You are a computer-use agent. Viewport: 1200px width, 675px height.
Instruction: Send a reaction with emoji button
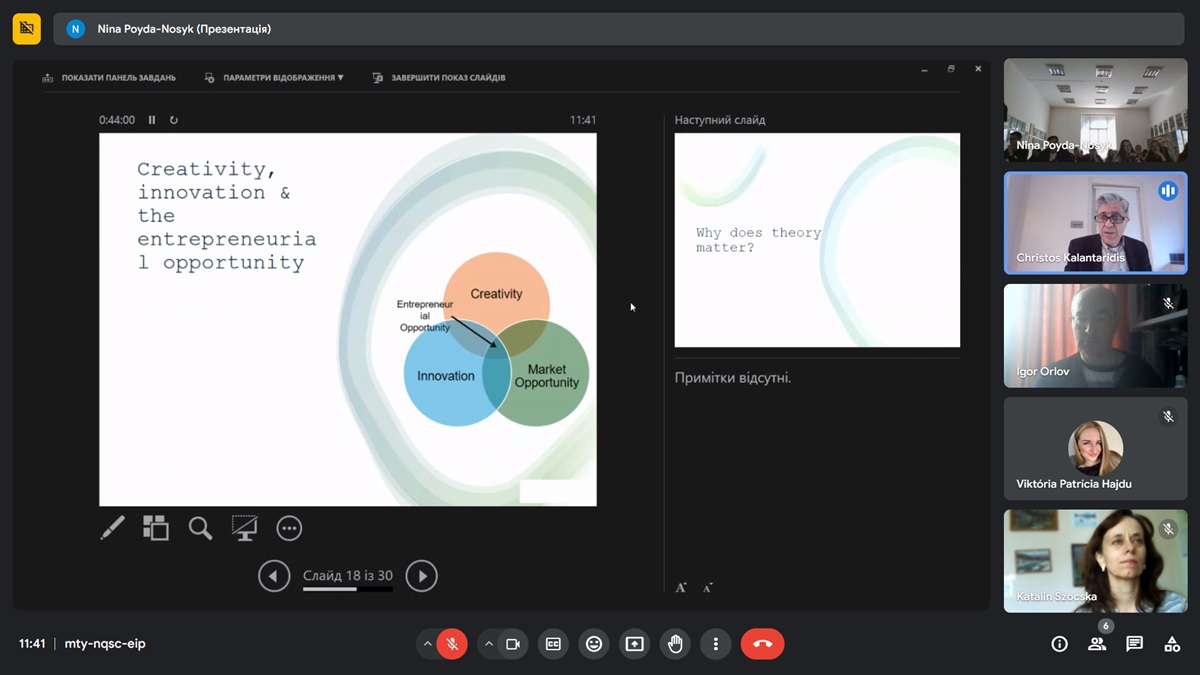click(x=594, y=644)
